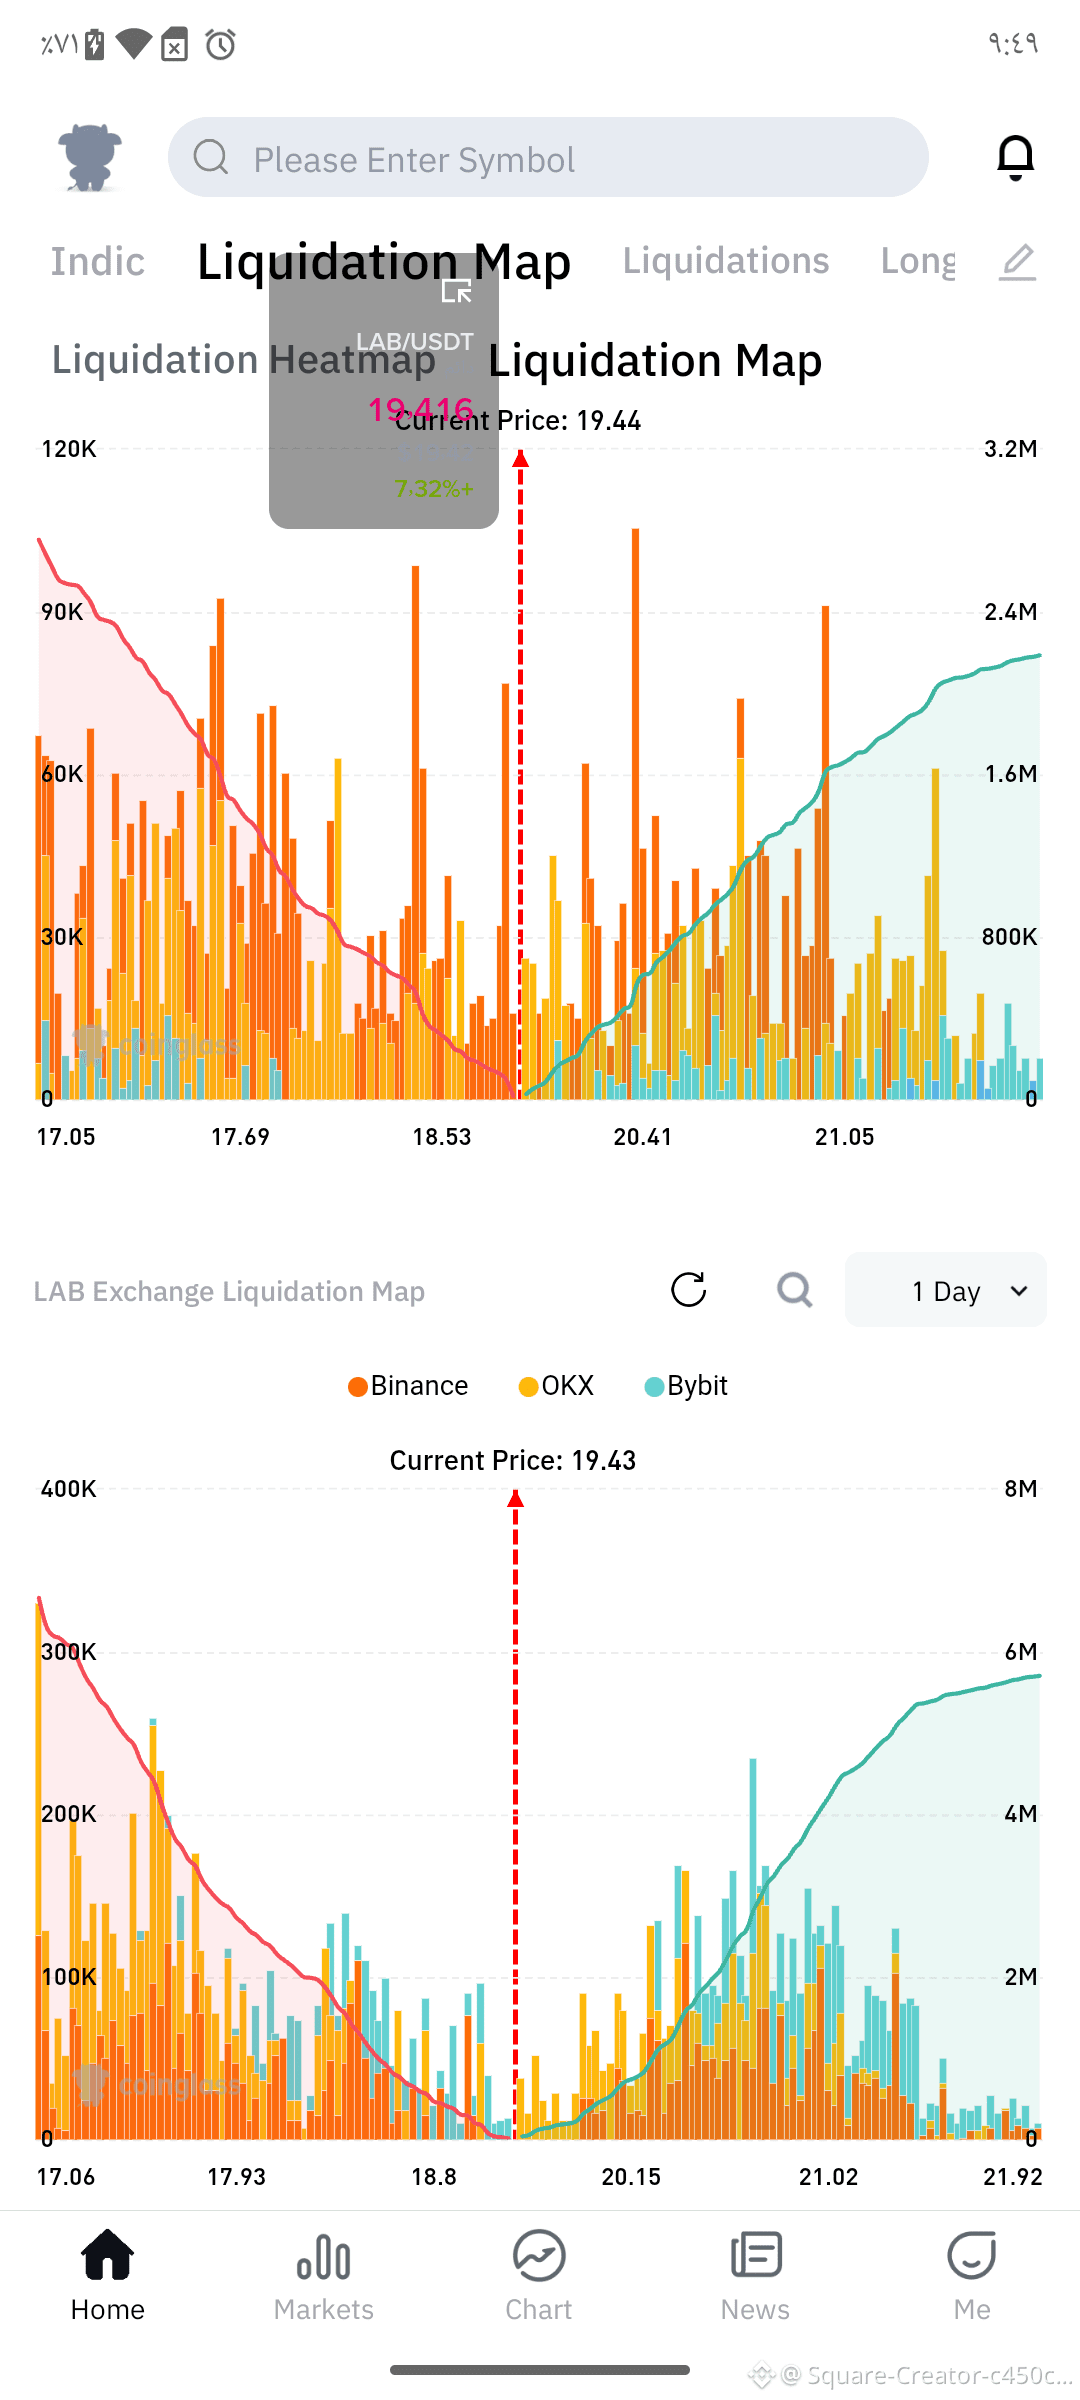
Task: Click the chevron arrow next to 1 Day
Action: point(1019,1291)
